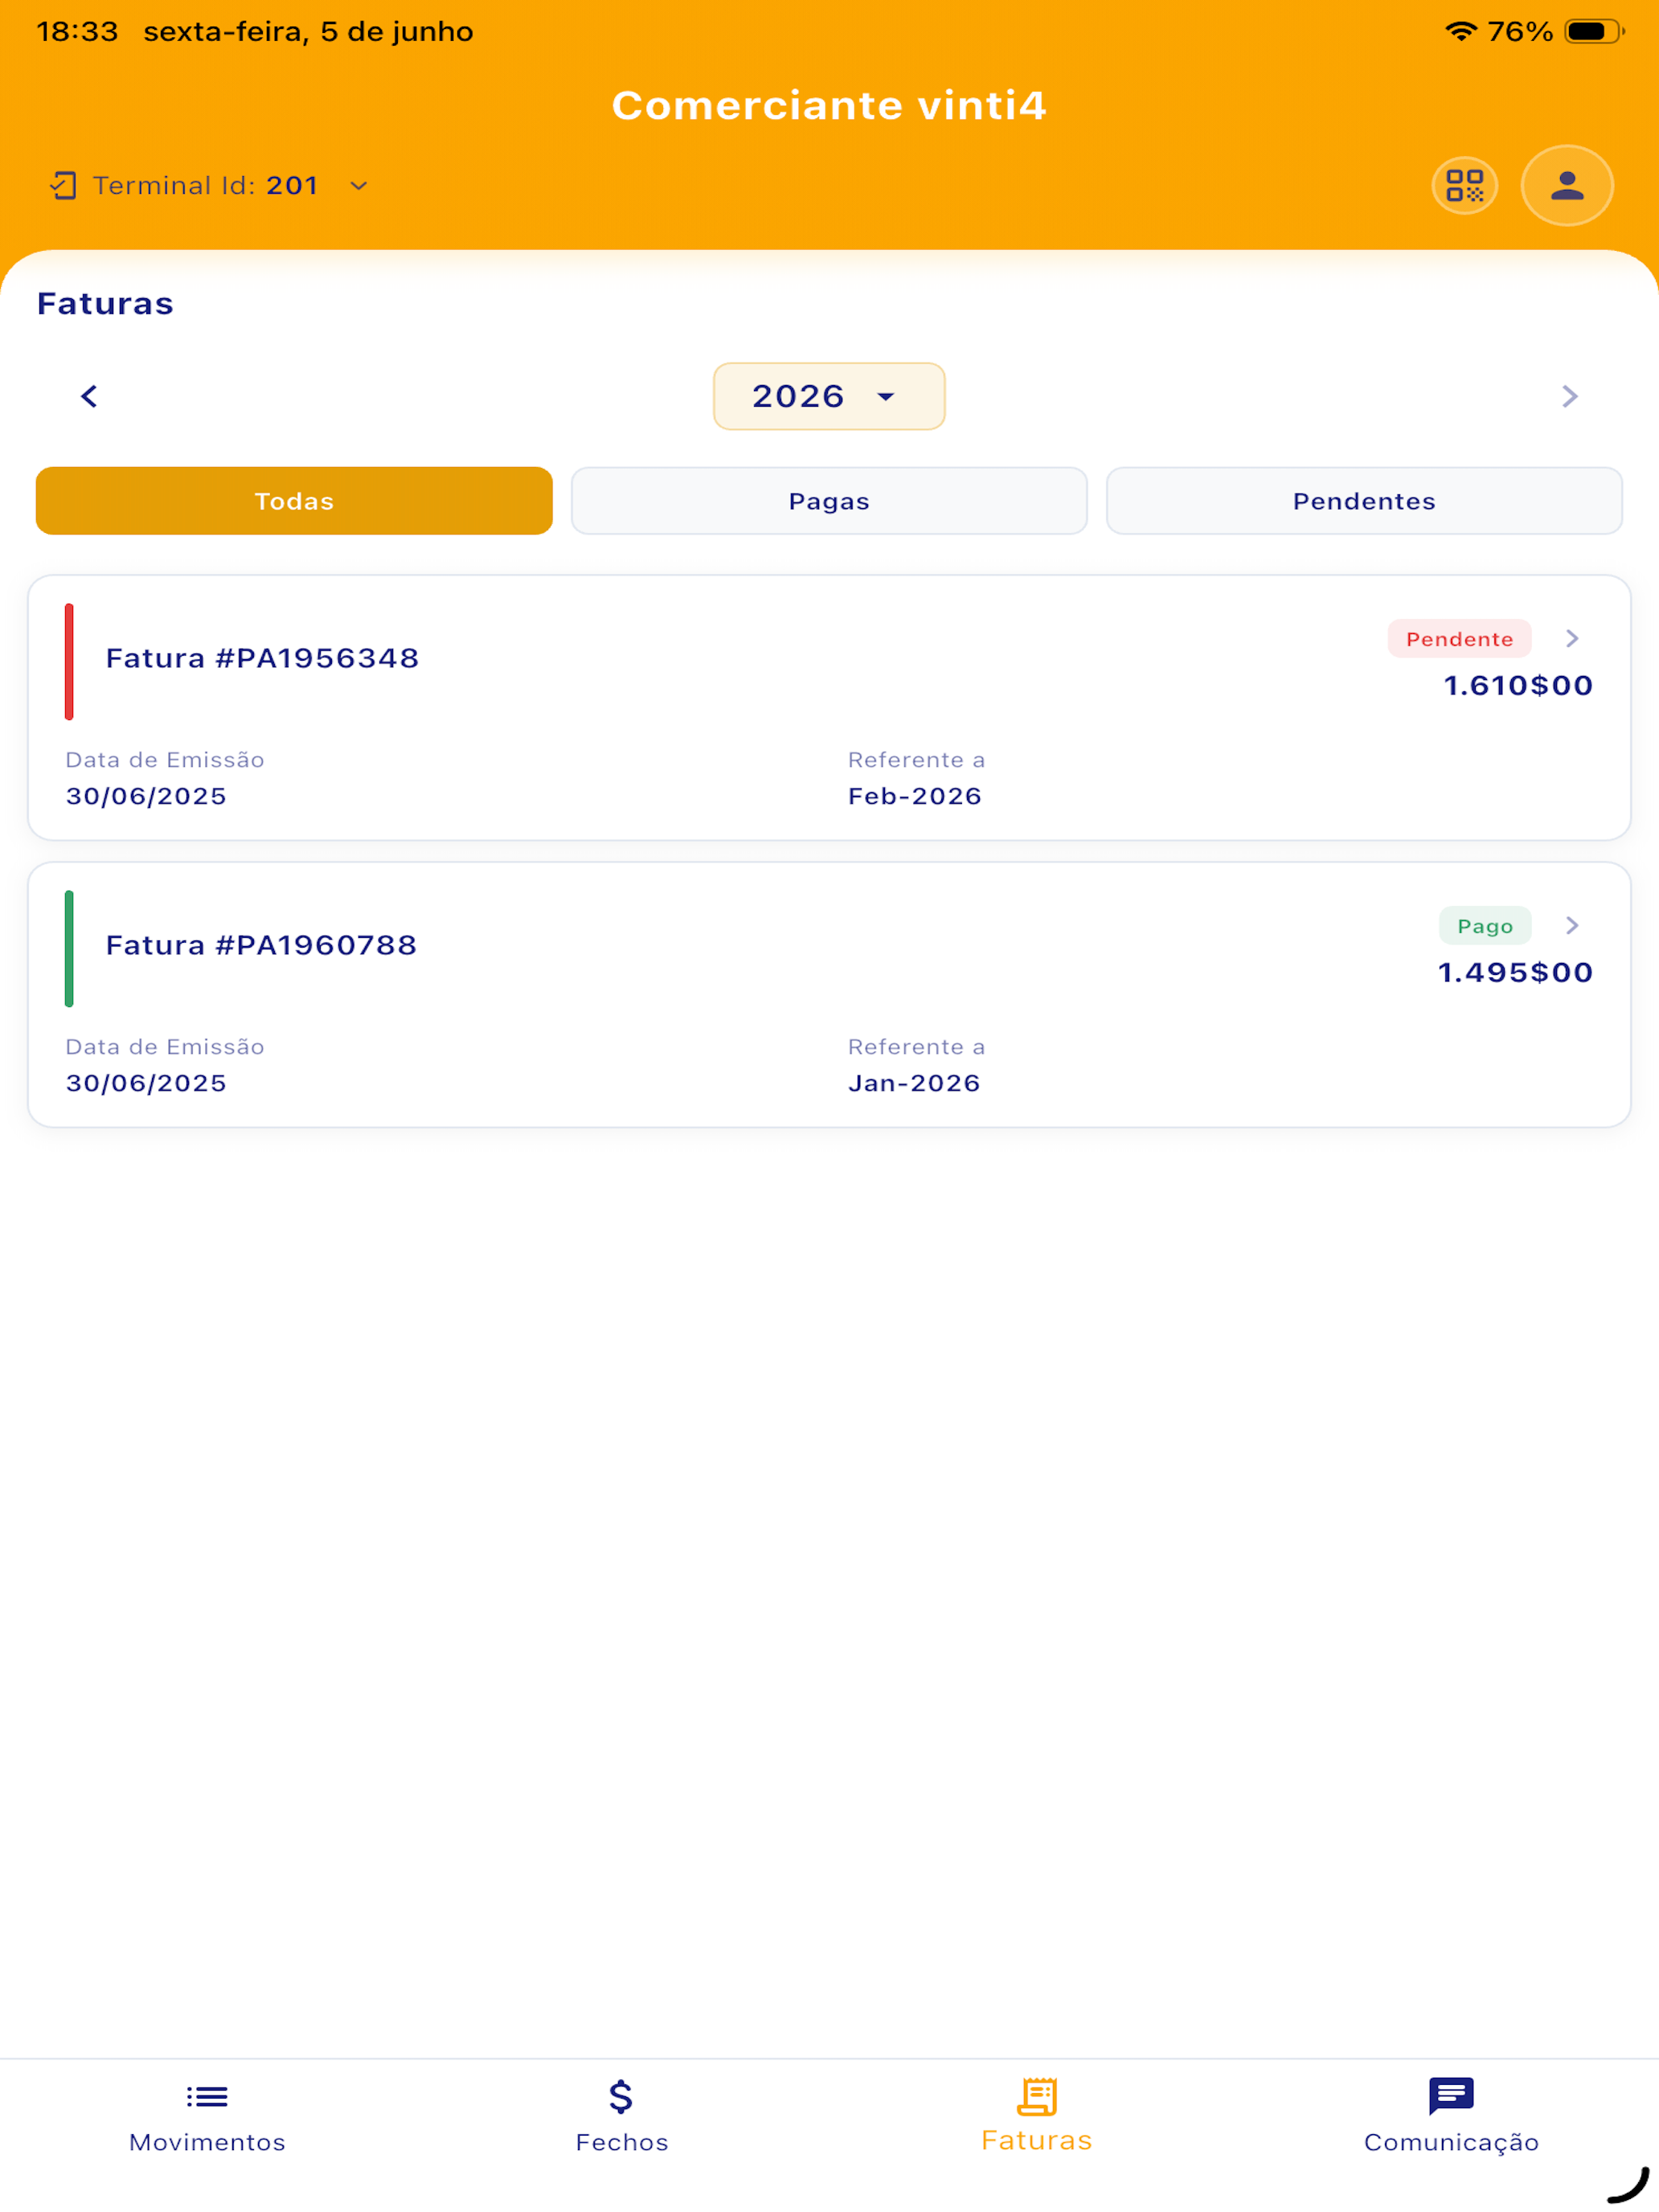The width and height of the screenshot is (1659, 2212).
Task: Open the user profile icon
Action: [x=1566, y=186]
